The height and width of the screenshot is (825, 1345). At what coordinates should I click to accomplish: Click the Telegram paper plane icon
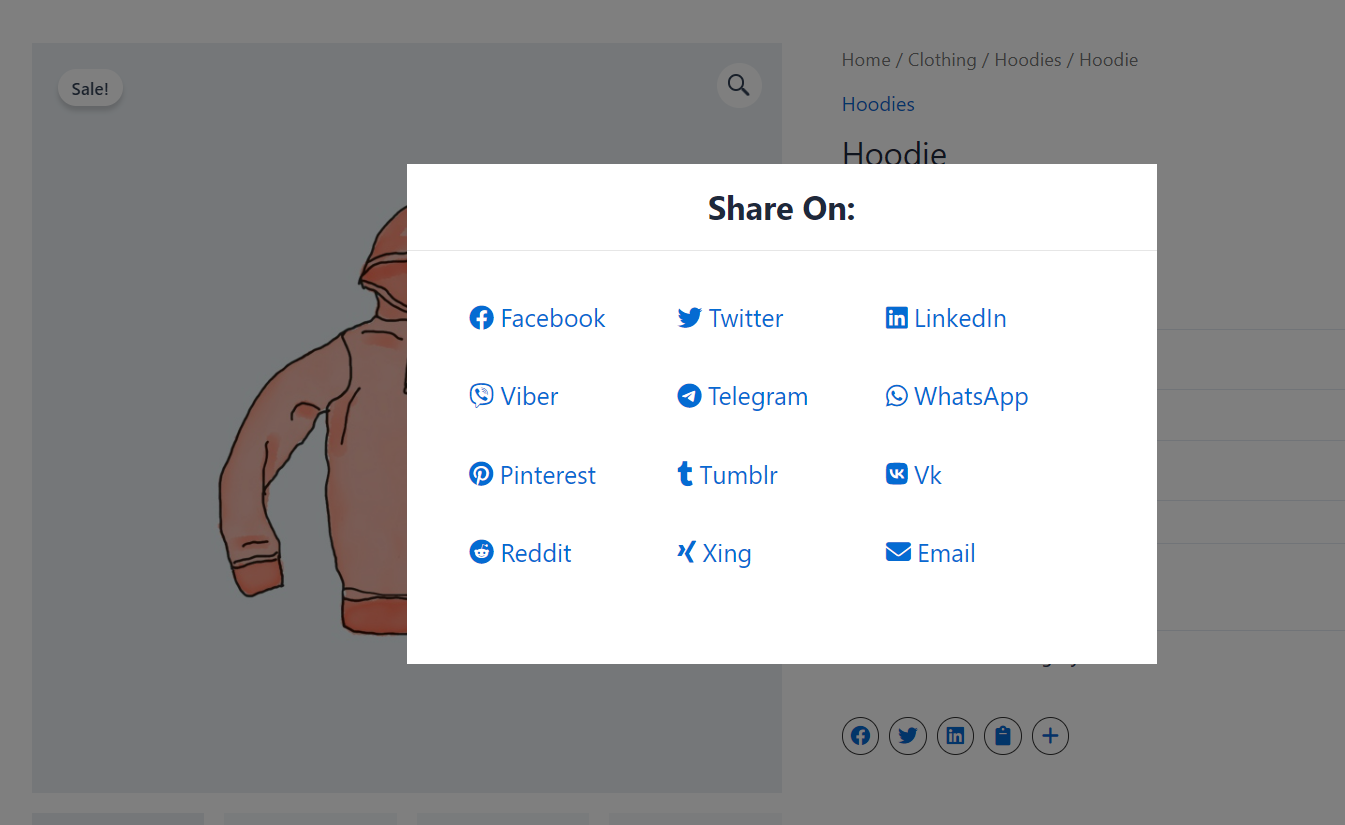point(689,396)
